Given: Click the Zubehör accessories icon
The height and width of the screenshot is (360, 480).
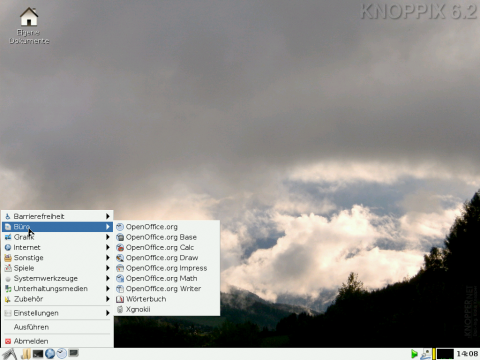Looking at the screenshot, I should pyautogui.click(x=8, y=299).
